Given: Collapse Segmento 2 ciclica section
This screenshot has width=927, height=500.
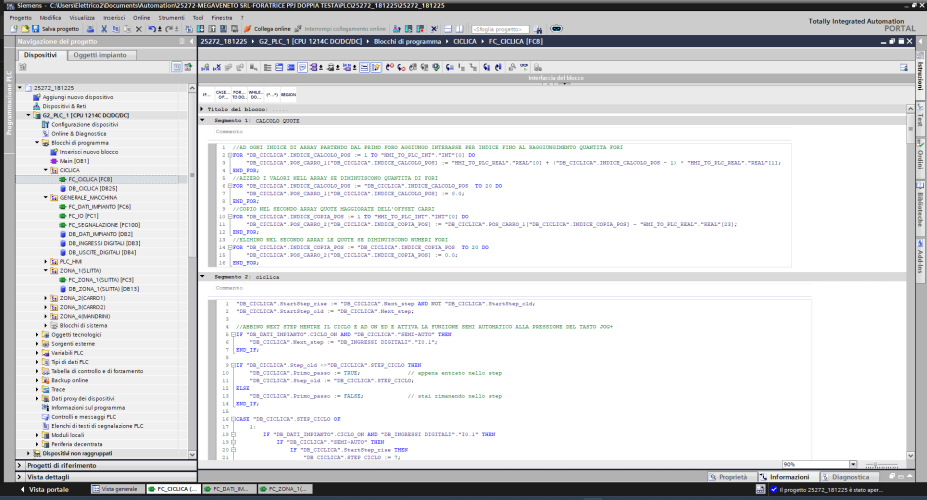Looking at the screenshot, I should pos(204,276).
